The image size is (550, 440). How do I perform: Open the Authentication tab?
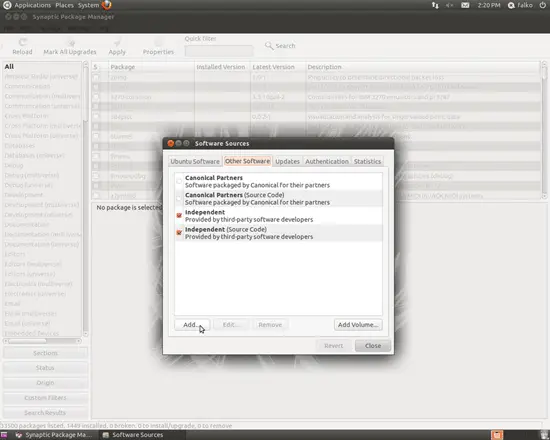tap(327, 161)
